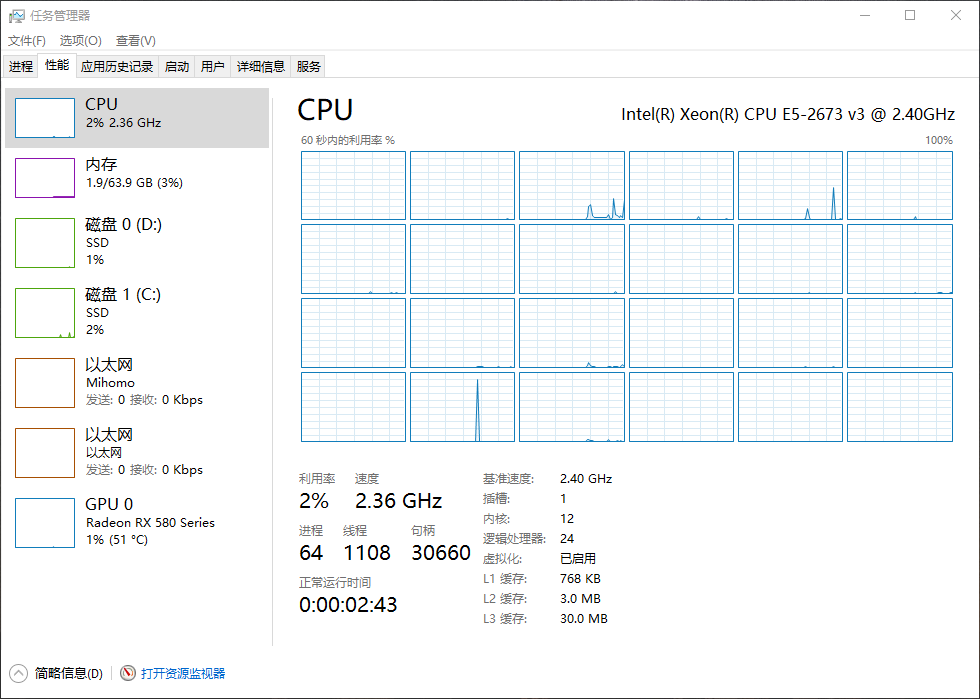
Task: Click the resource monitor icon at bottom
Action: [x=128, y=673]
